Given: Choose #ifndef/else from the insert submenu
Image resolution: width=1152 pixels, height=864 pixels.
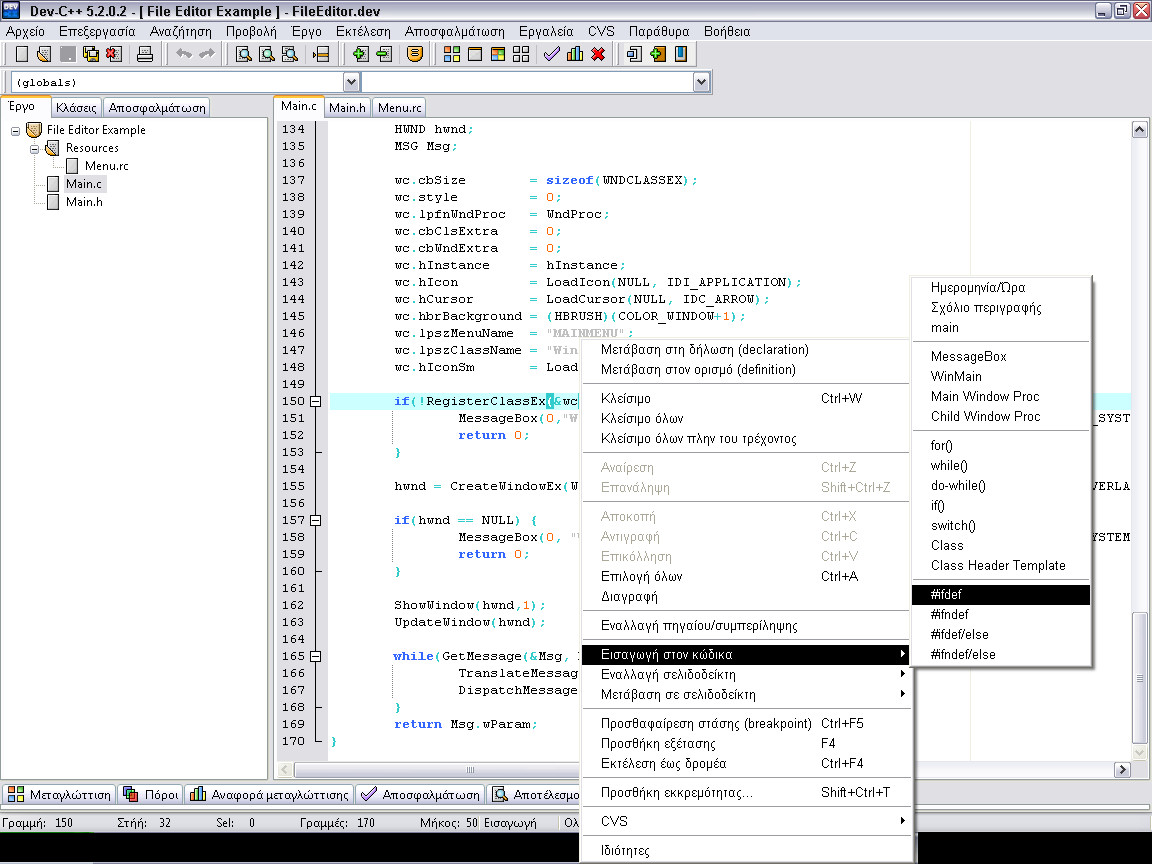Looking at the screenshot, I should click(1001, 654).
